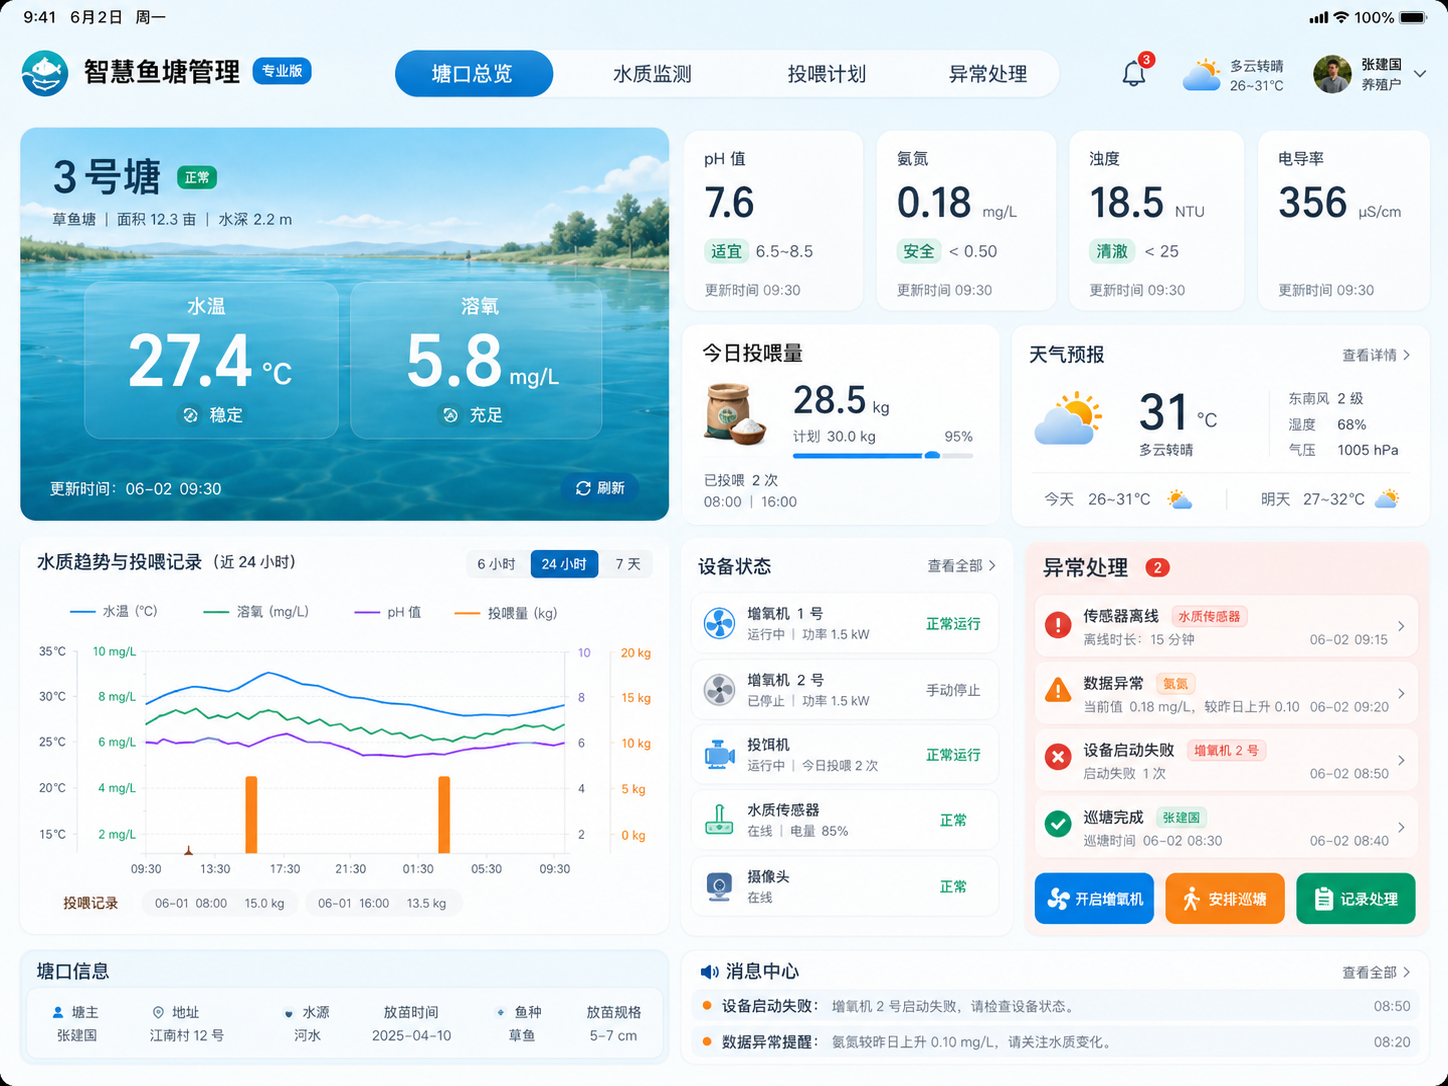Click the weather icon in the header
Image resolution: width=1448 pixels, height=1086 pixels.
pos(1202,75)
